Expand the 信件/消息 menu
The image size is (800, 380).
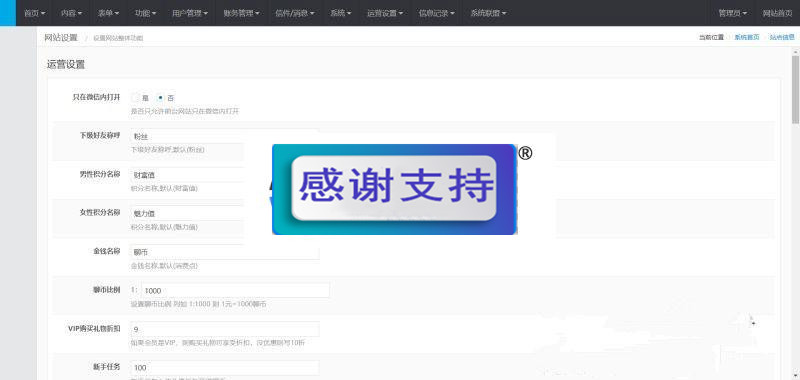294,13
